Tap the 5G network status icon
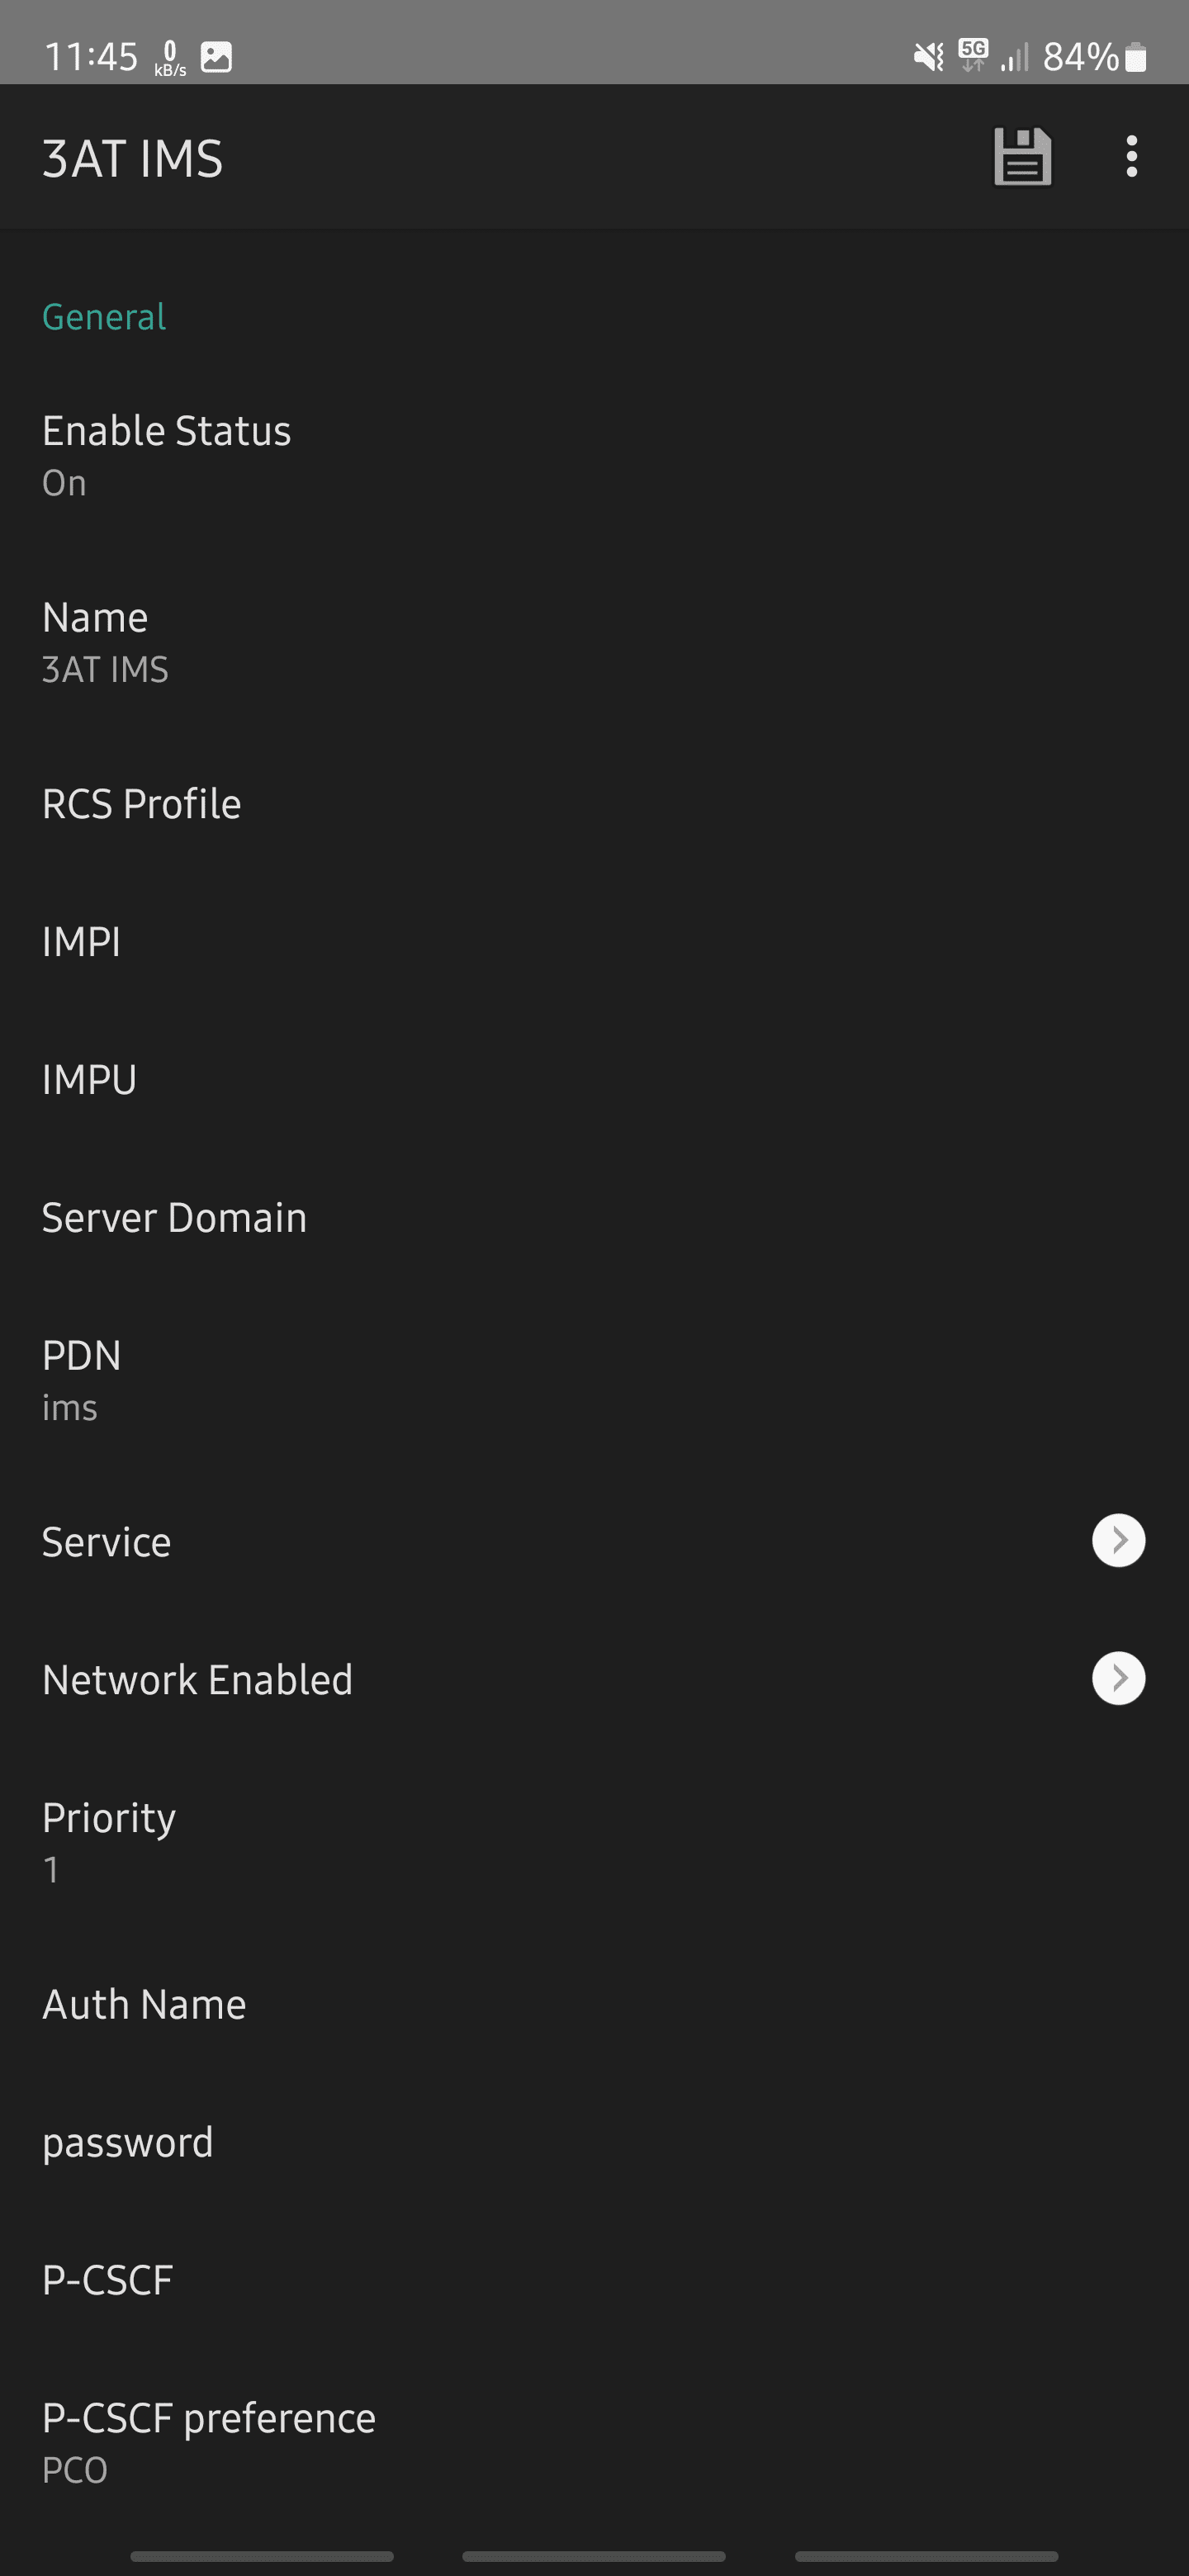1189x2576 pixels. (973, 55)
